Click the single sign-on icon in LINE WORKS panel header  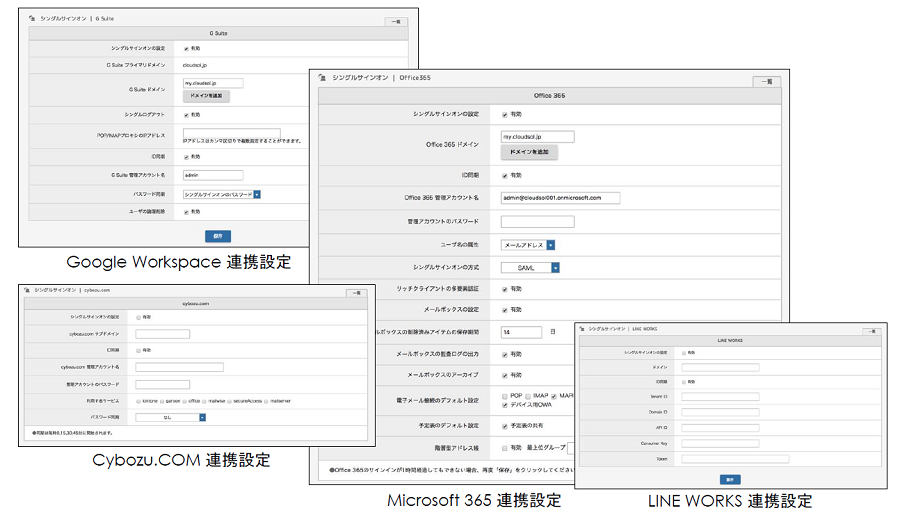[582, 329]
